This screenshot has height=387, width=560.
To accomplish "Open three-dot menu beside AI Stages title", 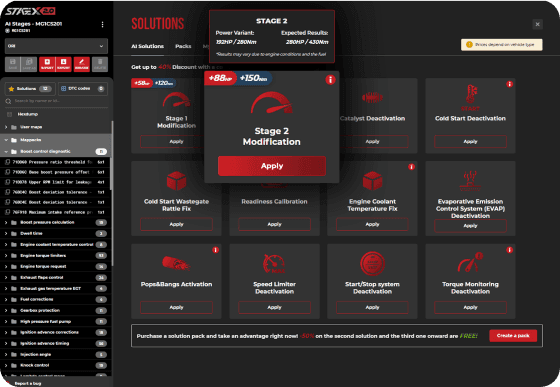I will [102, 24].
